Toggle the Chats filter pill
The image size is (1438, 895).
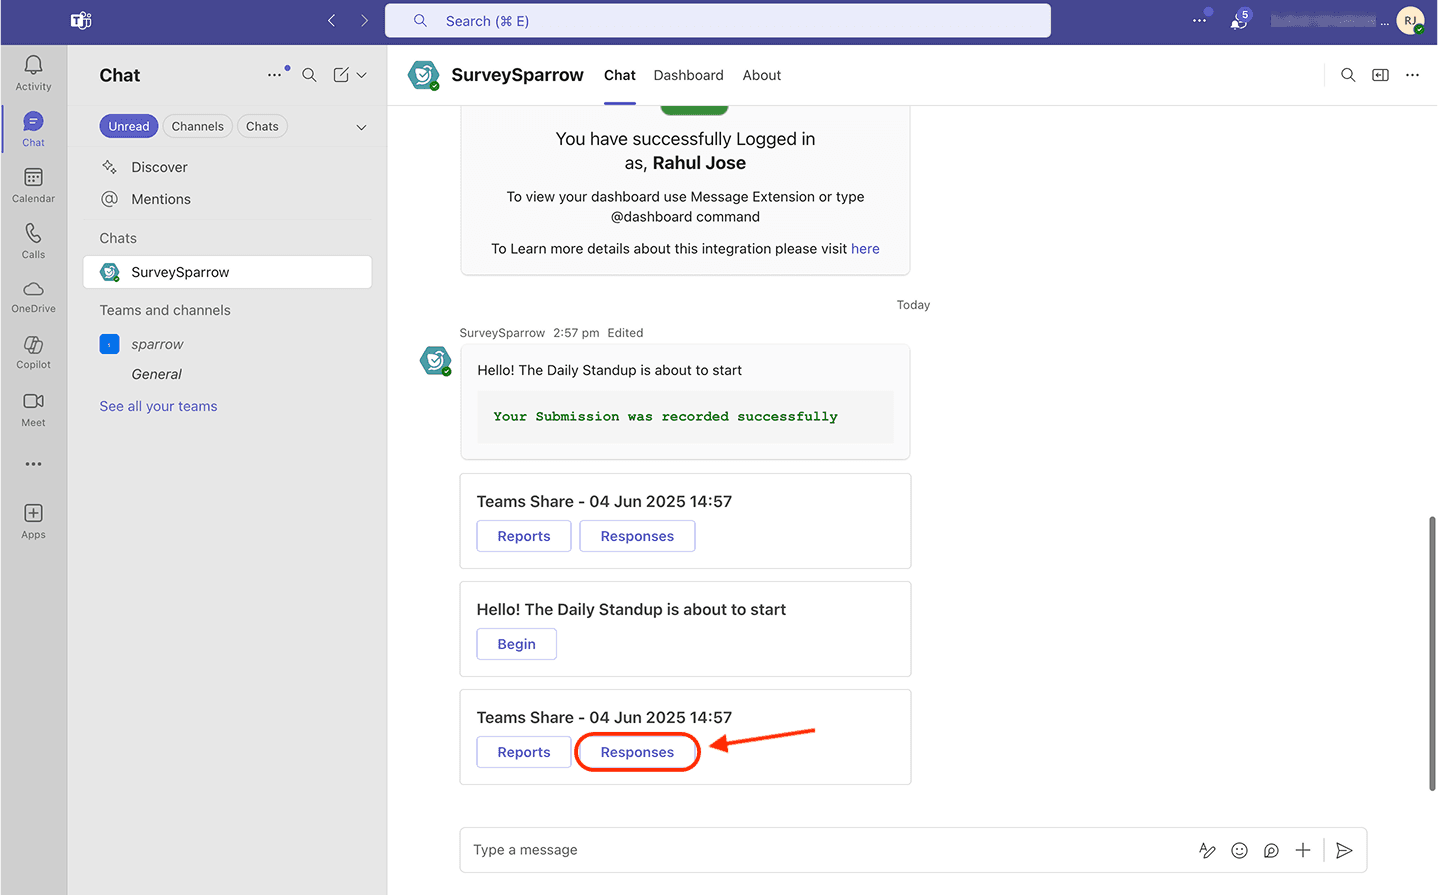[262, 126]
